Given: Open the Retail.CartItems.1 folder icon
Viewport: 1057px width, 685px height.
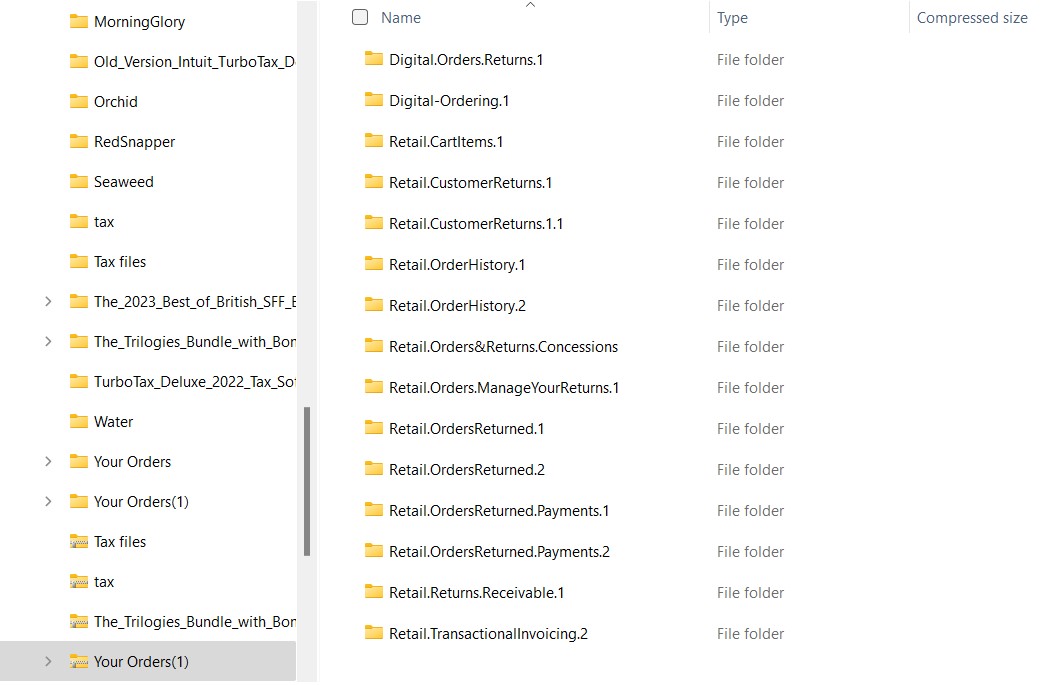Looking at the screenshot, I should (x=372, y=141).
